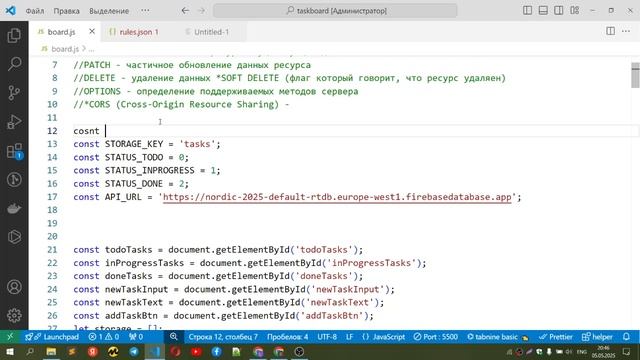Open editor More Actions ellipsis

click(626, 31)
